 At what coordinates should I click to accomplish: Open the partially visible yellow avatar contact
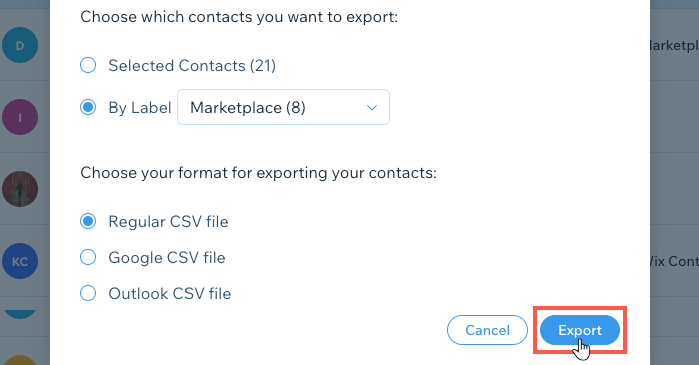click(x=20, y=360)
